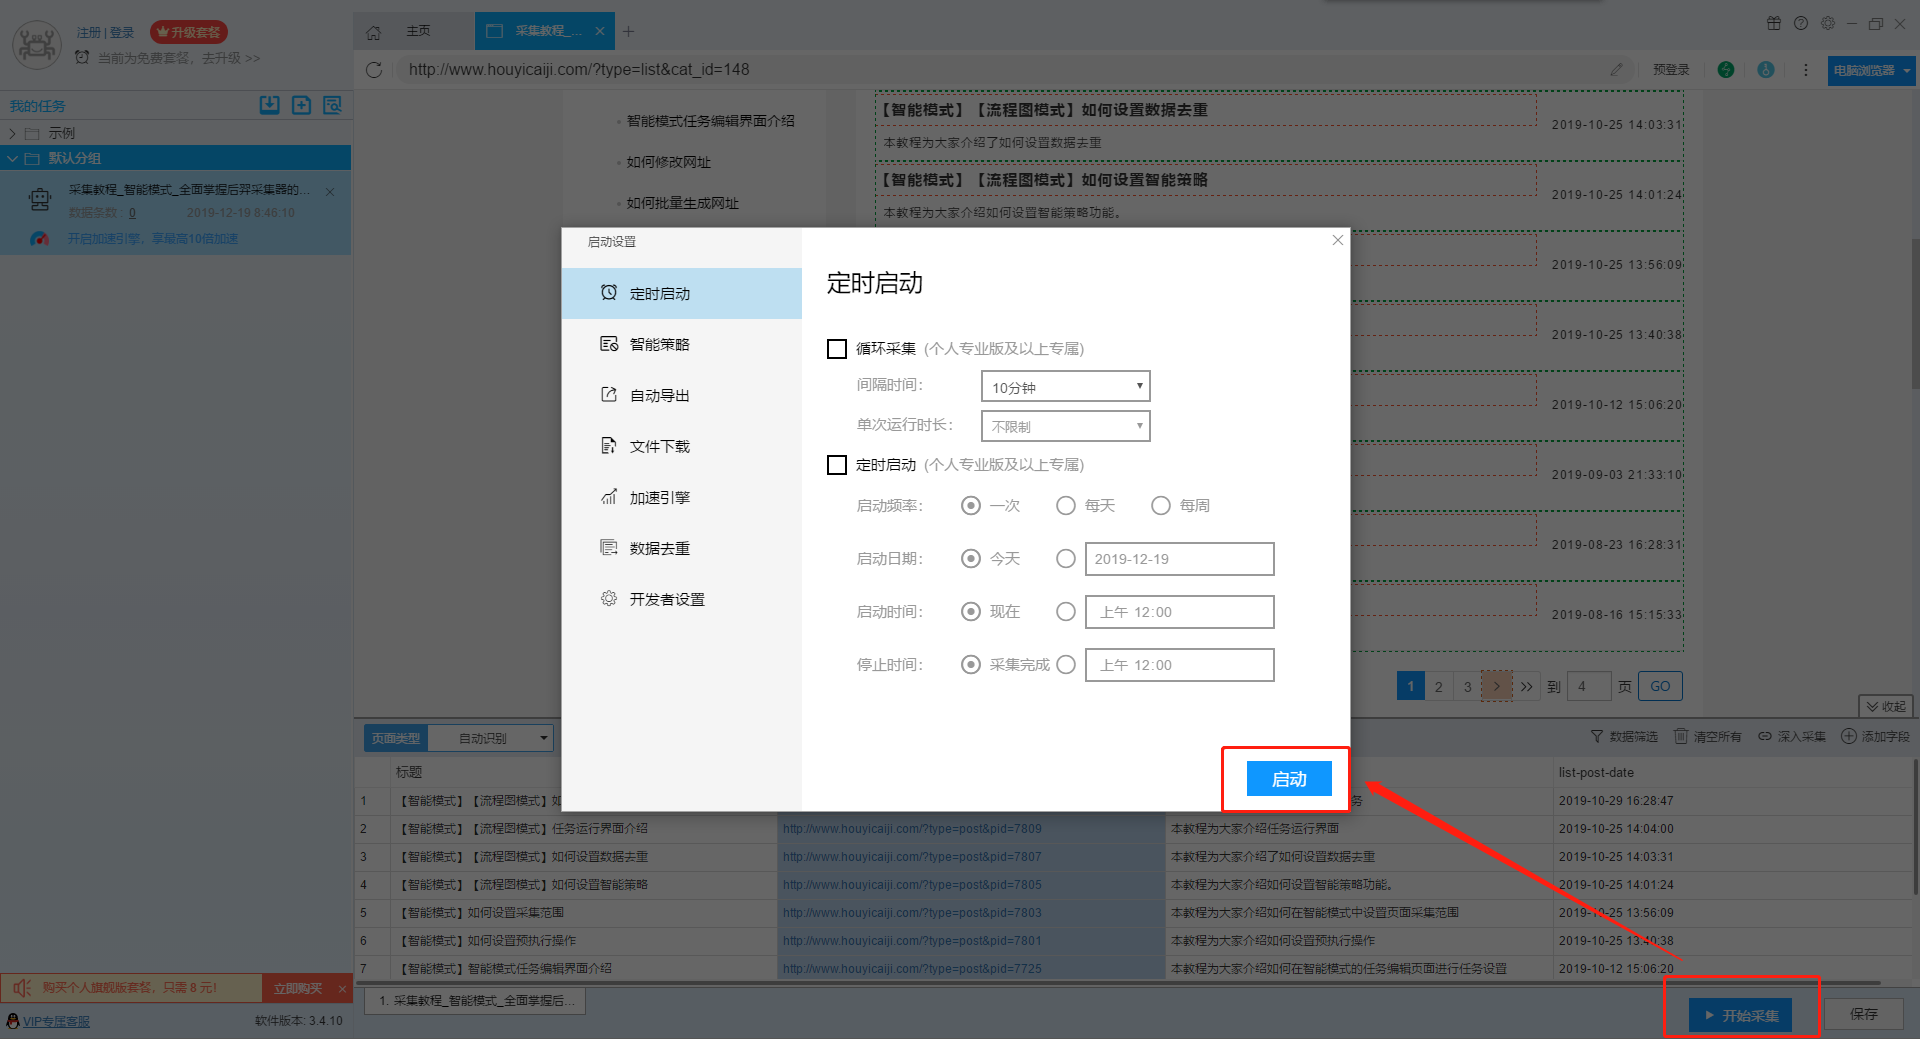Click the 开始采集 button
Screen dimensions: 1920x1039
pyautogui.click(x=1741, y=1015)
